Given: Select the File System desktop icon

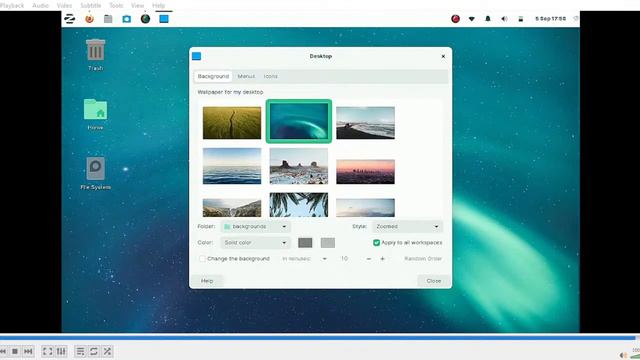Looking at the screenshot, I should (x=96, y=173).
